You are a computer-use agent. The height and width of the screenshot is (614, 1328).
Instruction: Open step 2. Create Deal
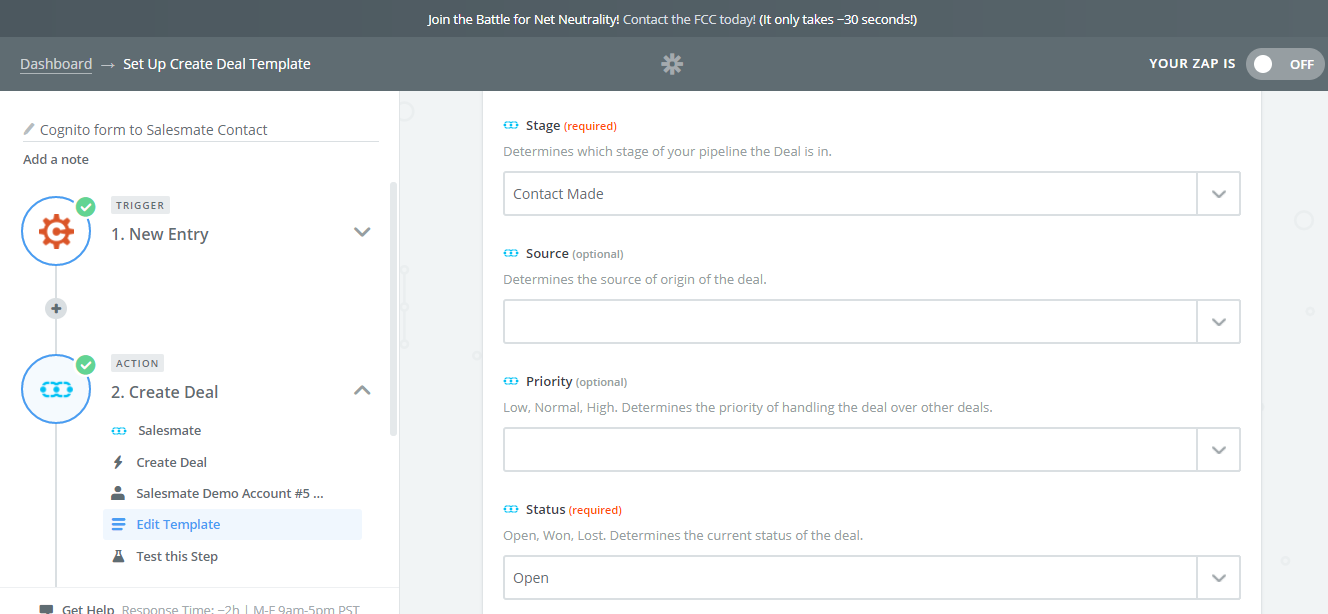pyautogui.click(x=165, y=392)
